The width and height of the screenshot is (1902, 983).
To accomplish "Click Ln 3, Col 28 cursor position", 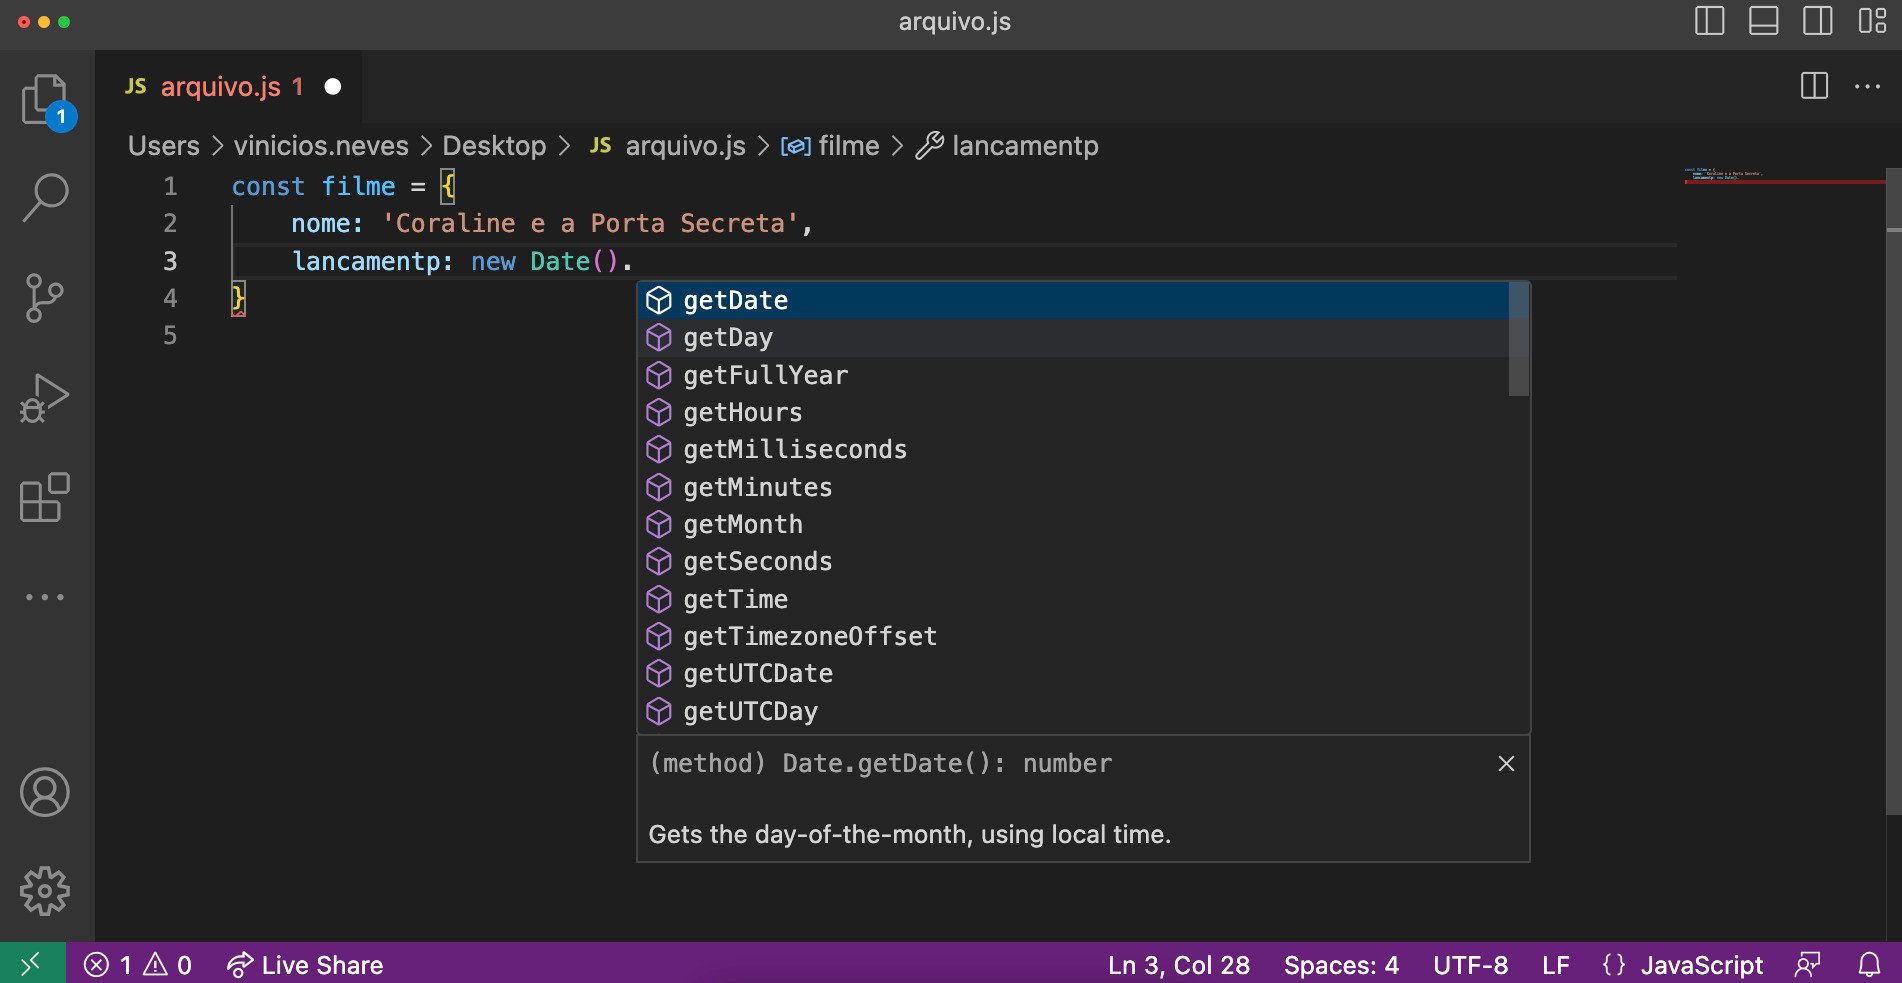I will click(1178, 965).
